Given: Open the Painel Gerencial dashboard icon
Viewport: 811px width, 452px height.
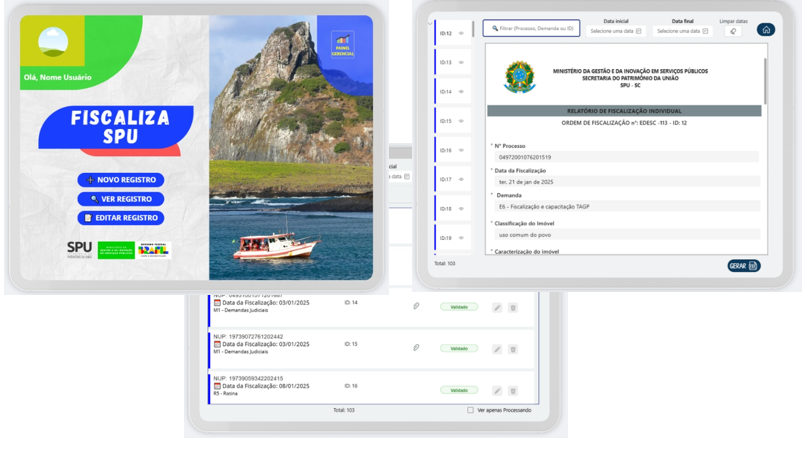Looking at the screenshot, I should point(342,44).
